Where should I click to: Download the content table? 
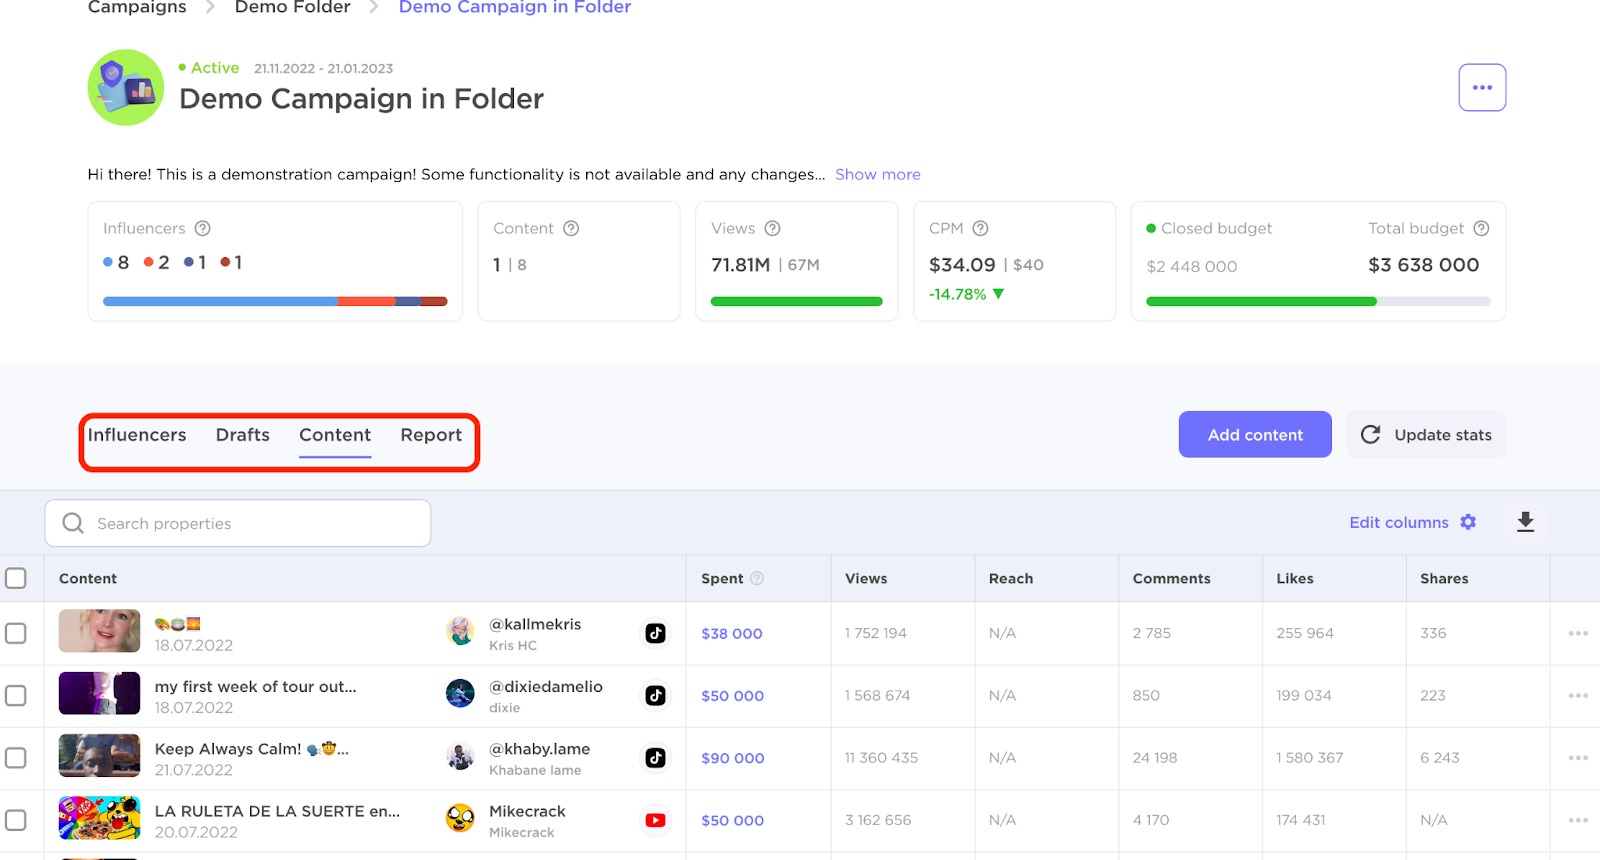click(x=1525, y=522)
